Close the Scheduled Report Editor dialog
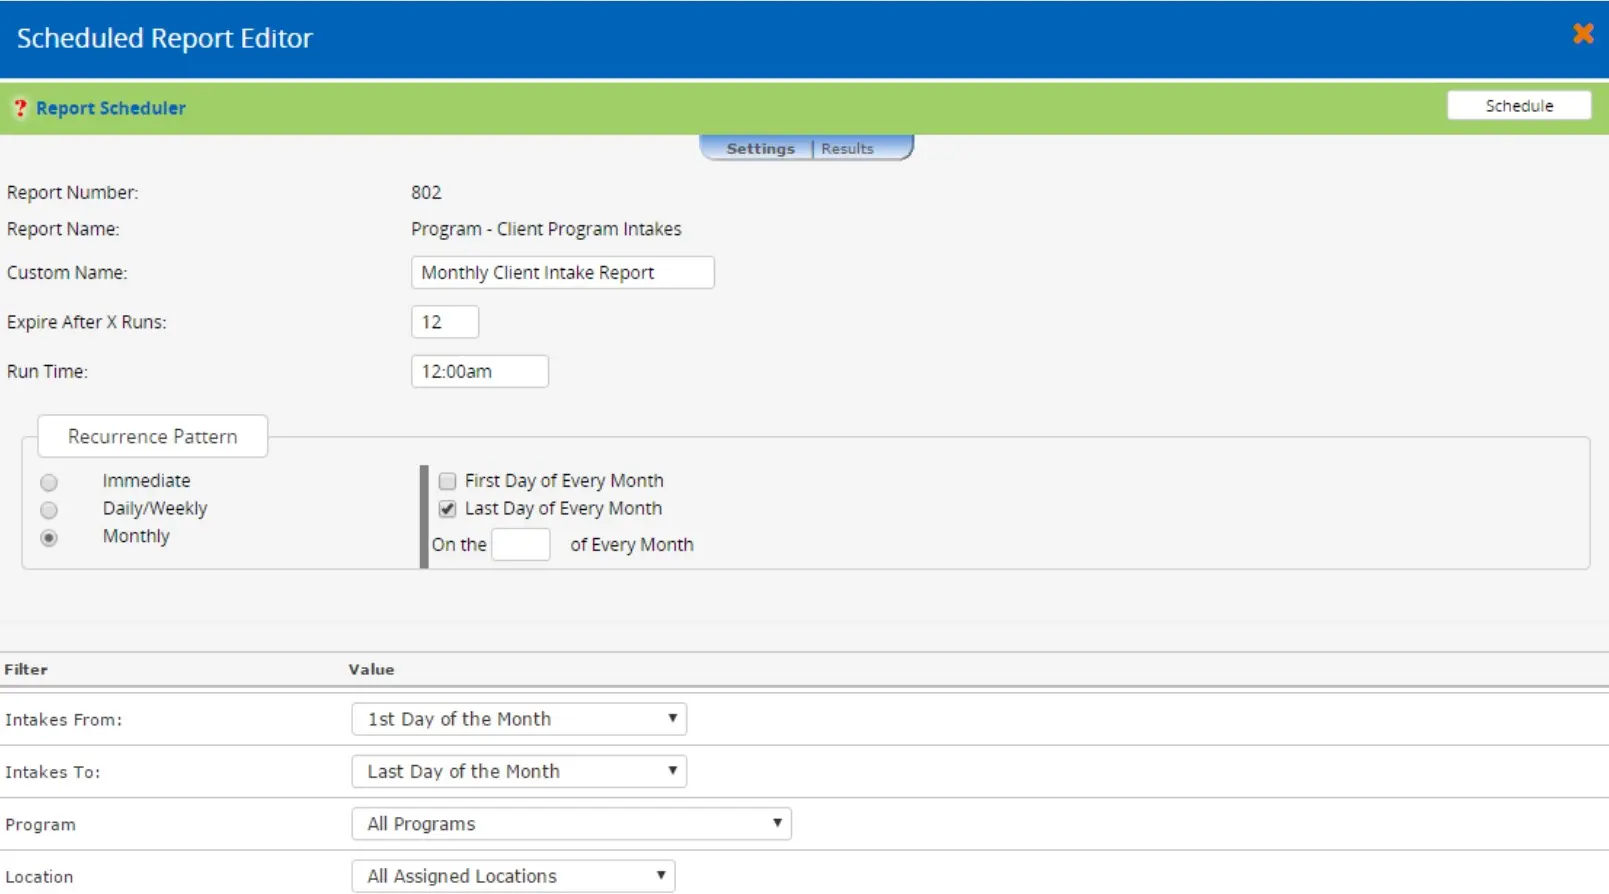The width and height of the screenshot is (1609, 894). [x=1583, y=34]
